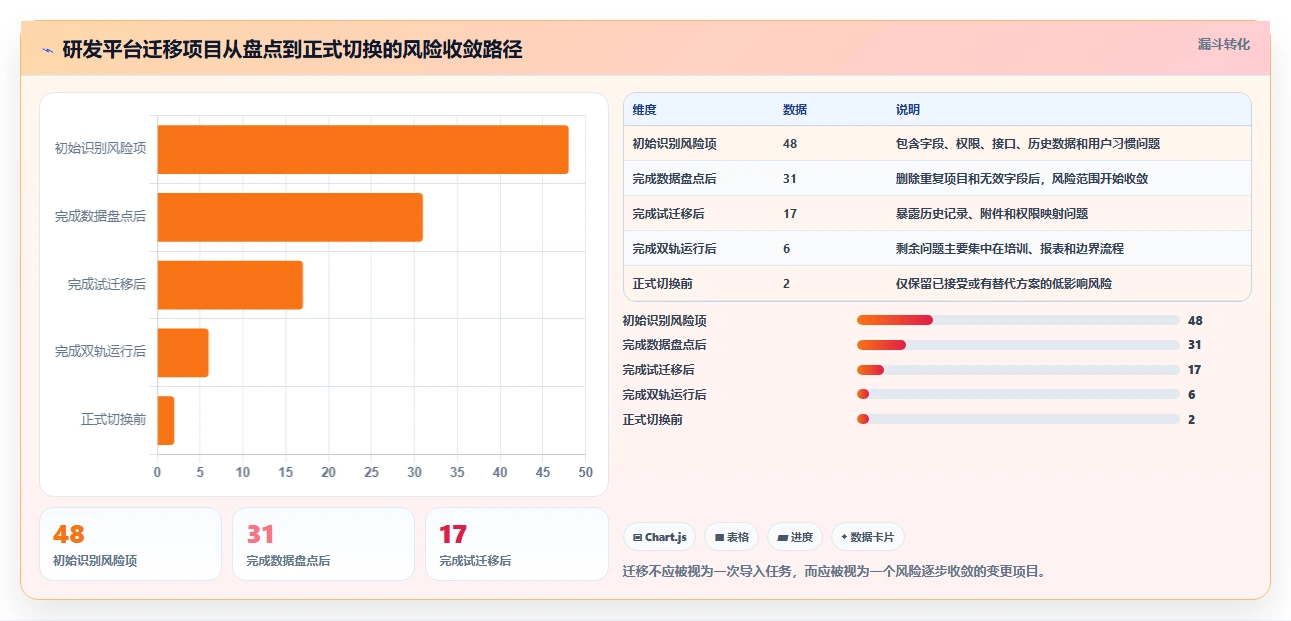
Task: Click the table value 17
Action: pyautogui.click(x=790, y=214)
